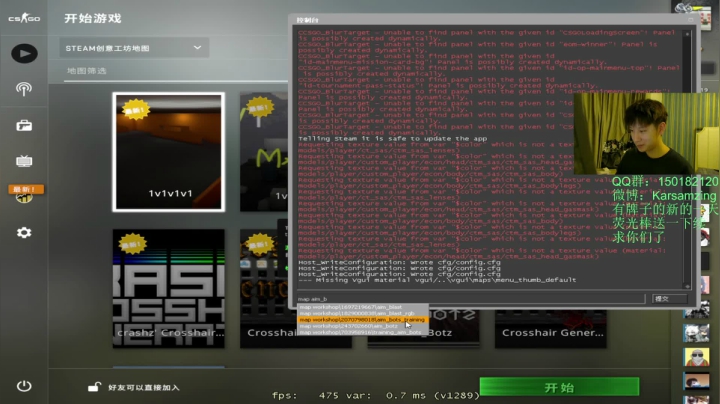Select the 1v1v1v1 workshop map

pos(169,152)
